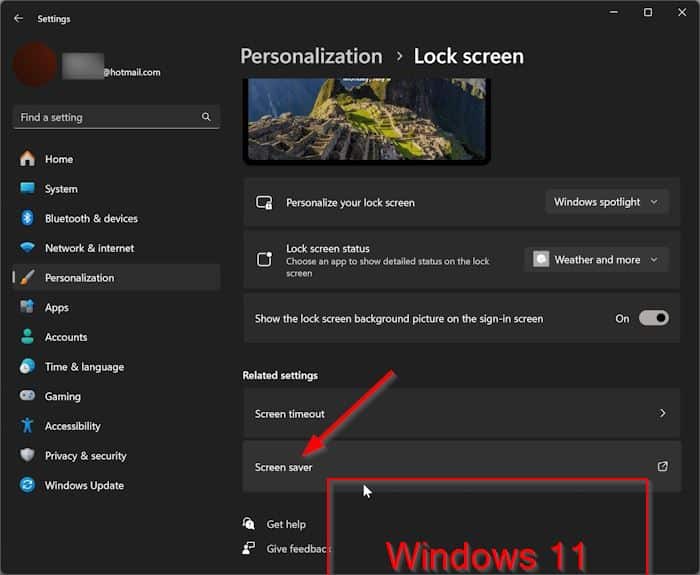Click the Lock screen status icon

(264, 259)
